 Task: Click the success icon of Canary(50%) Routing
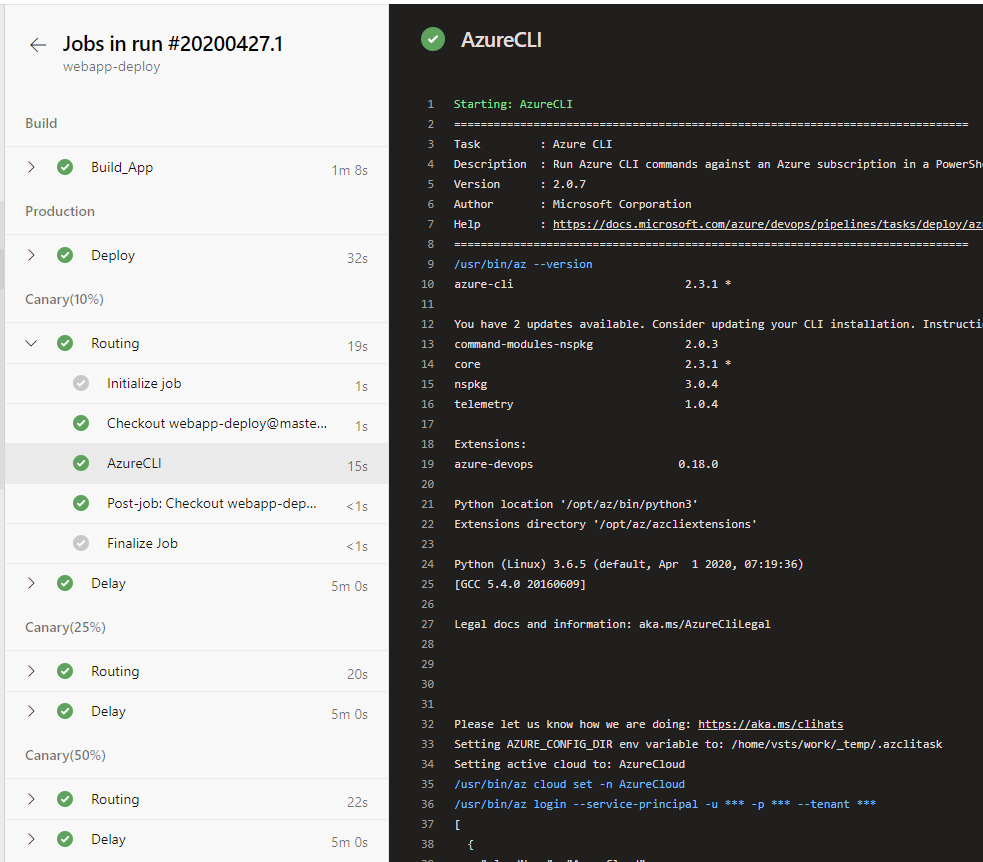coord(65,799)
